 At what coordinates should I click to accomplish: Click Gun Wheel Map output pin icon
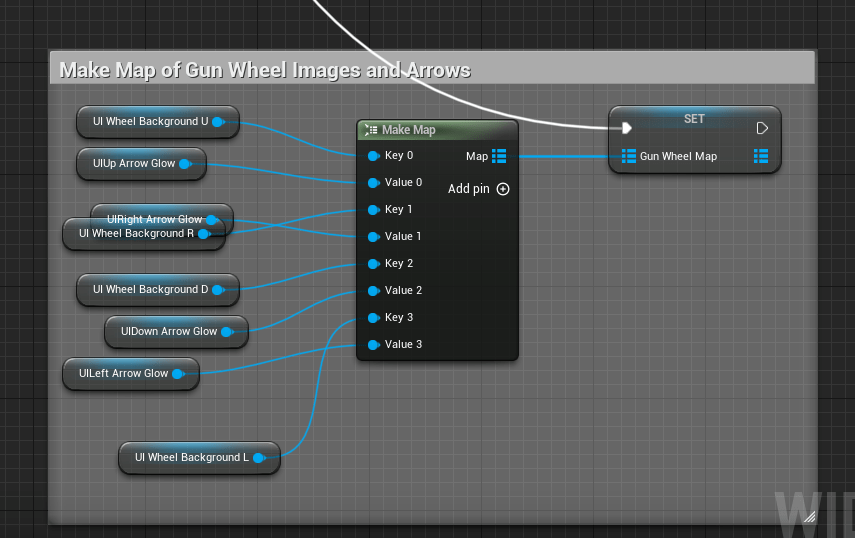[761, 156]
